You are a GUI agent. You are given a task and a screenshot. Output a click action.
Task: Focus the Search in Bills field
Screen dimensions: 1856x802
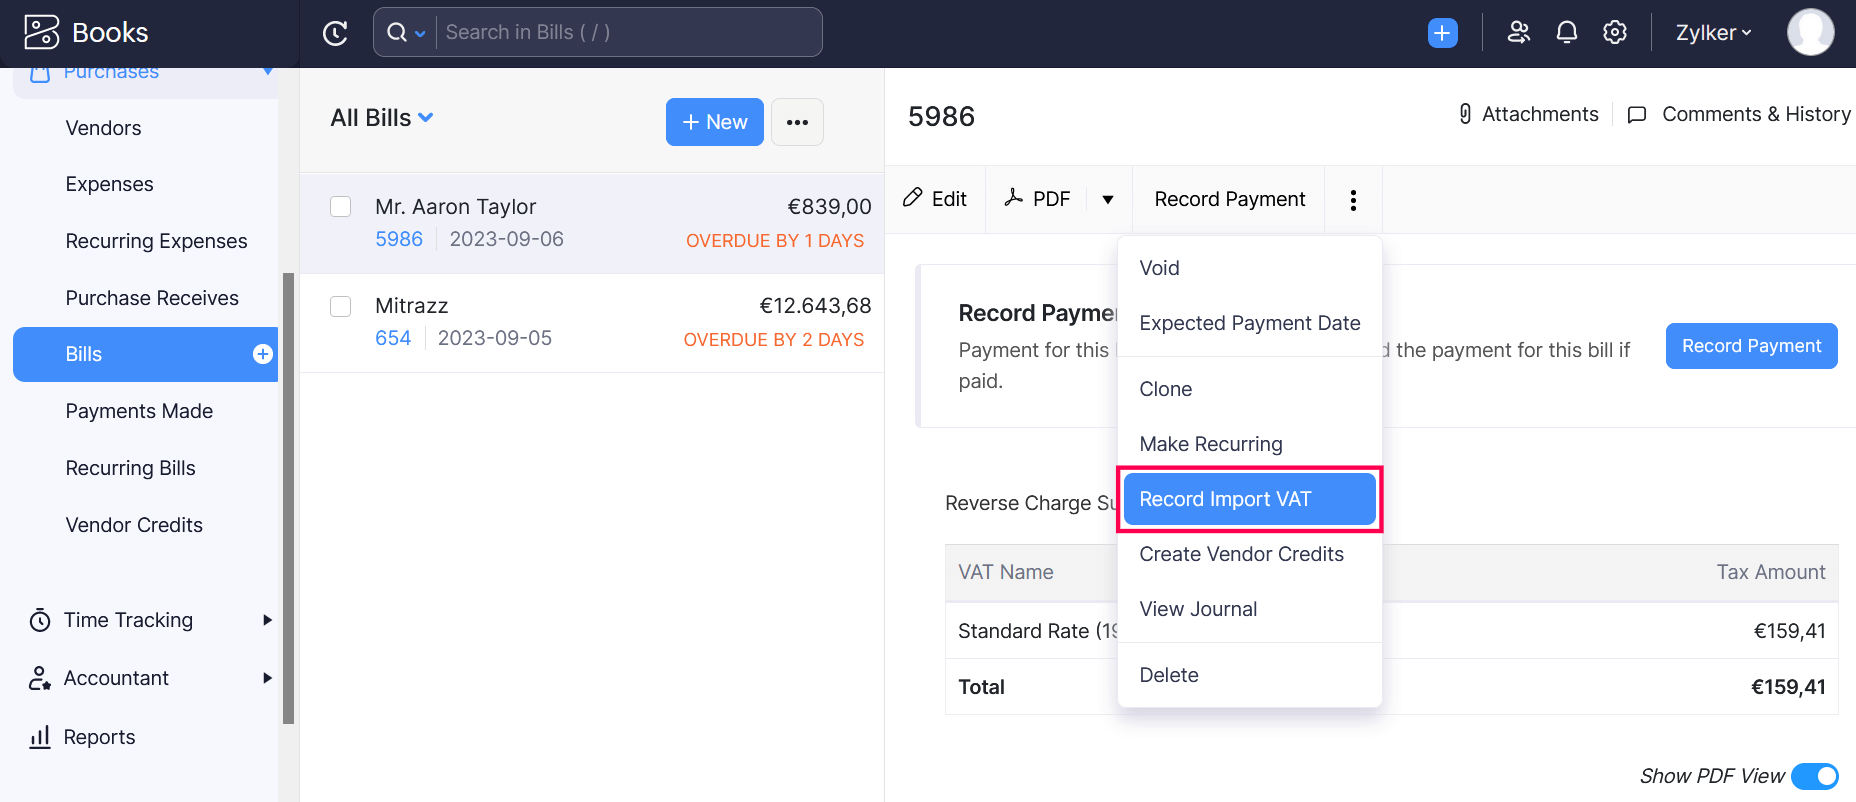pyautogui.click(x=628, y=33)
